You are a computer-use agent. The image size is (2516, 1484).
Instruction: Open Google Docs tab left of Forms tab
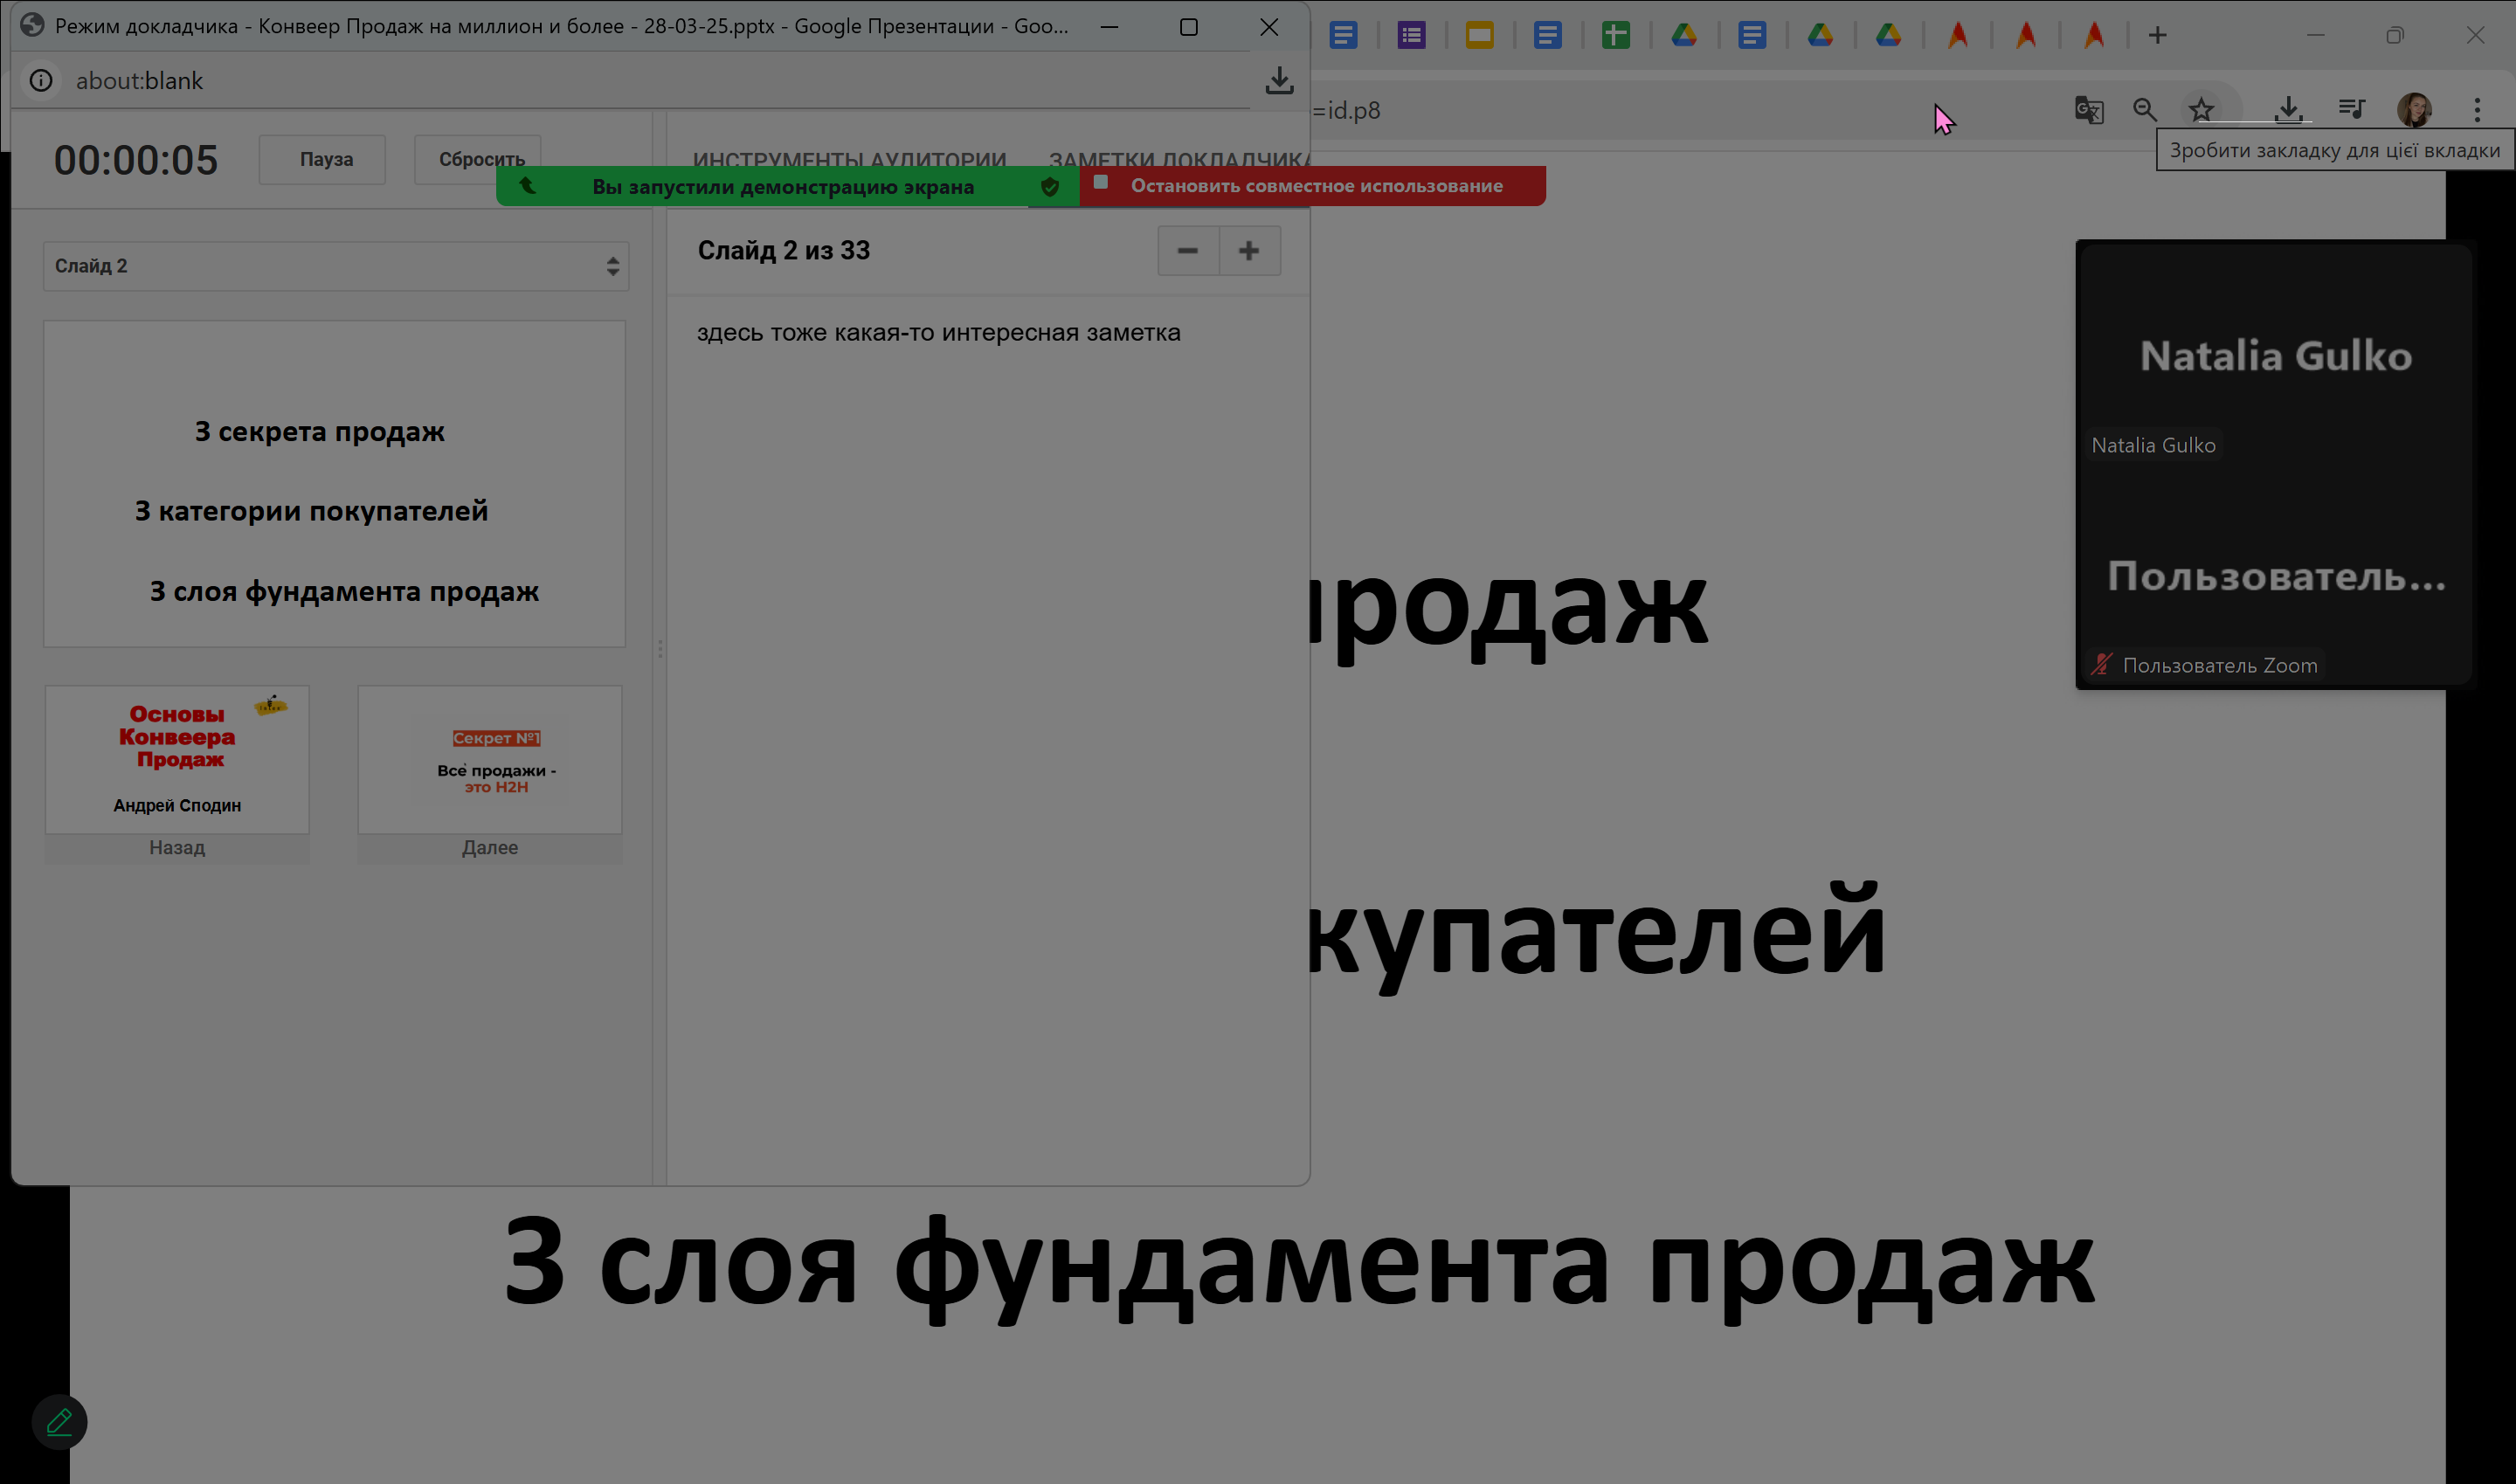(x=1343, y=36)
